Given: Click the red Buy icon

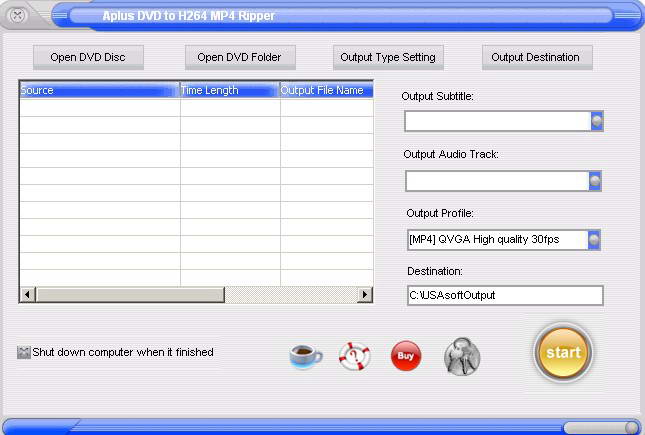Looking at the screenshot, I should tap(406, 356).
